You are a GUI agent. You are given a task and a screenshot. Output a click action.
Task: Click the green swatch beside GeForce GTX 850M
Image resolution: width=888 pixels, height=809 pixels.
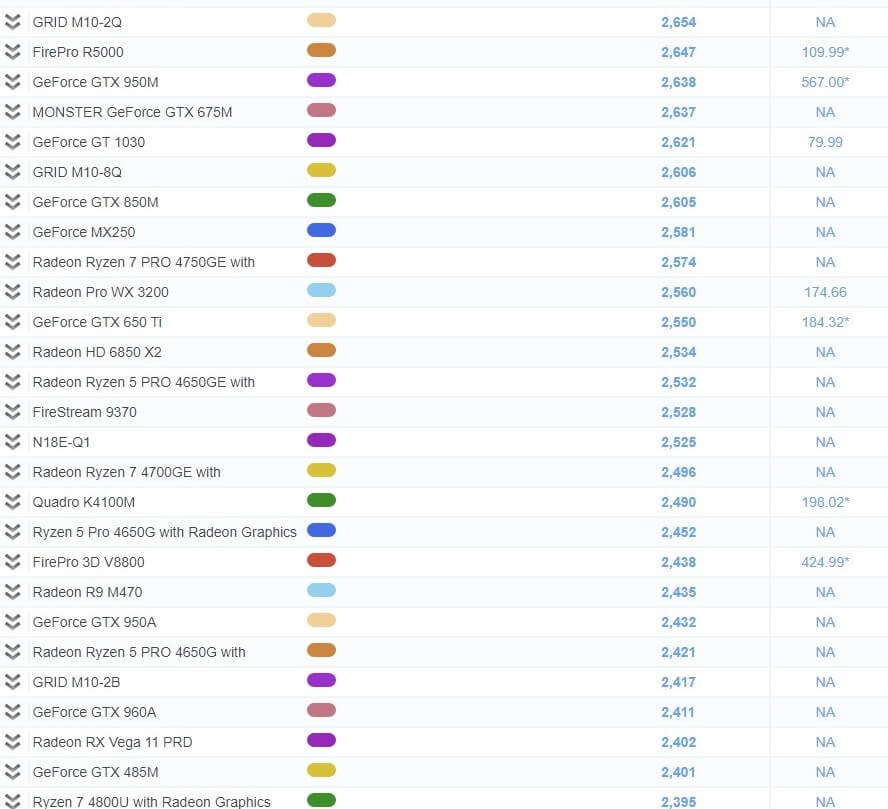pyautogui.click(x=321, y=200)
